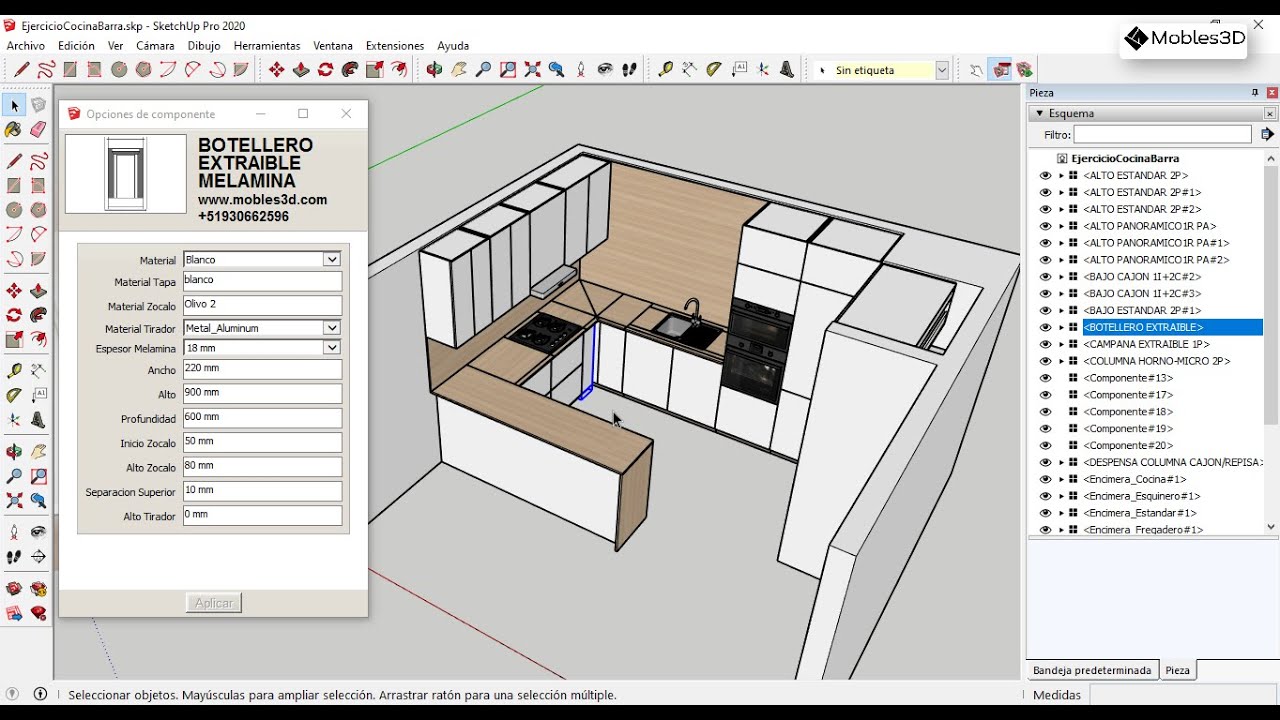This screenshot has height=720, width=1280.
Task: Expand the BAJO ESTANDAR 2P#1 tree node
Action: pos(1061,310)
